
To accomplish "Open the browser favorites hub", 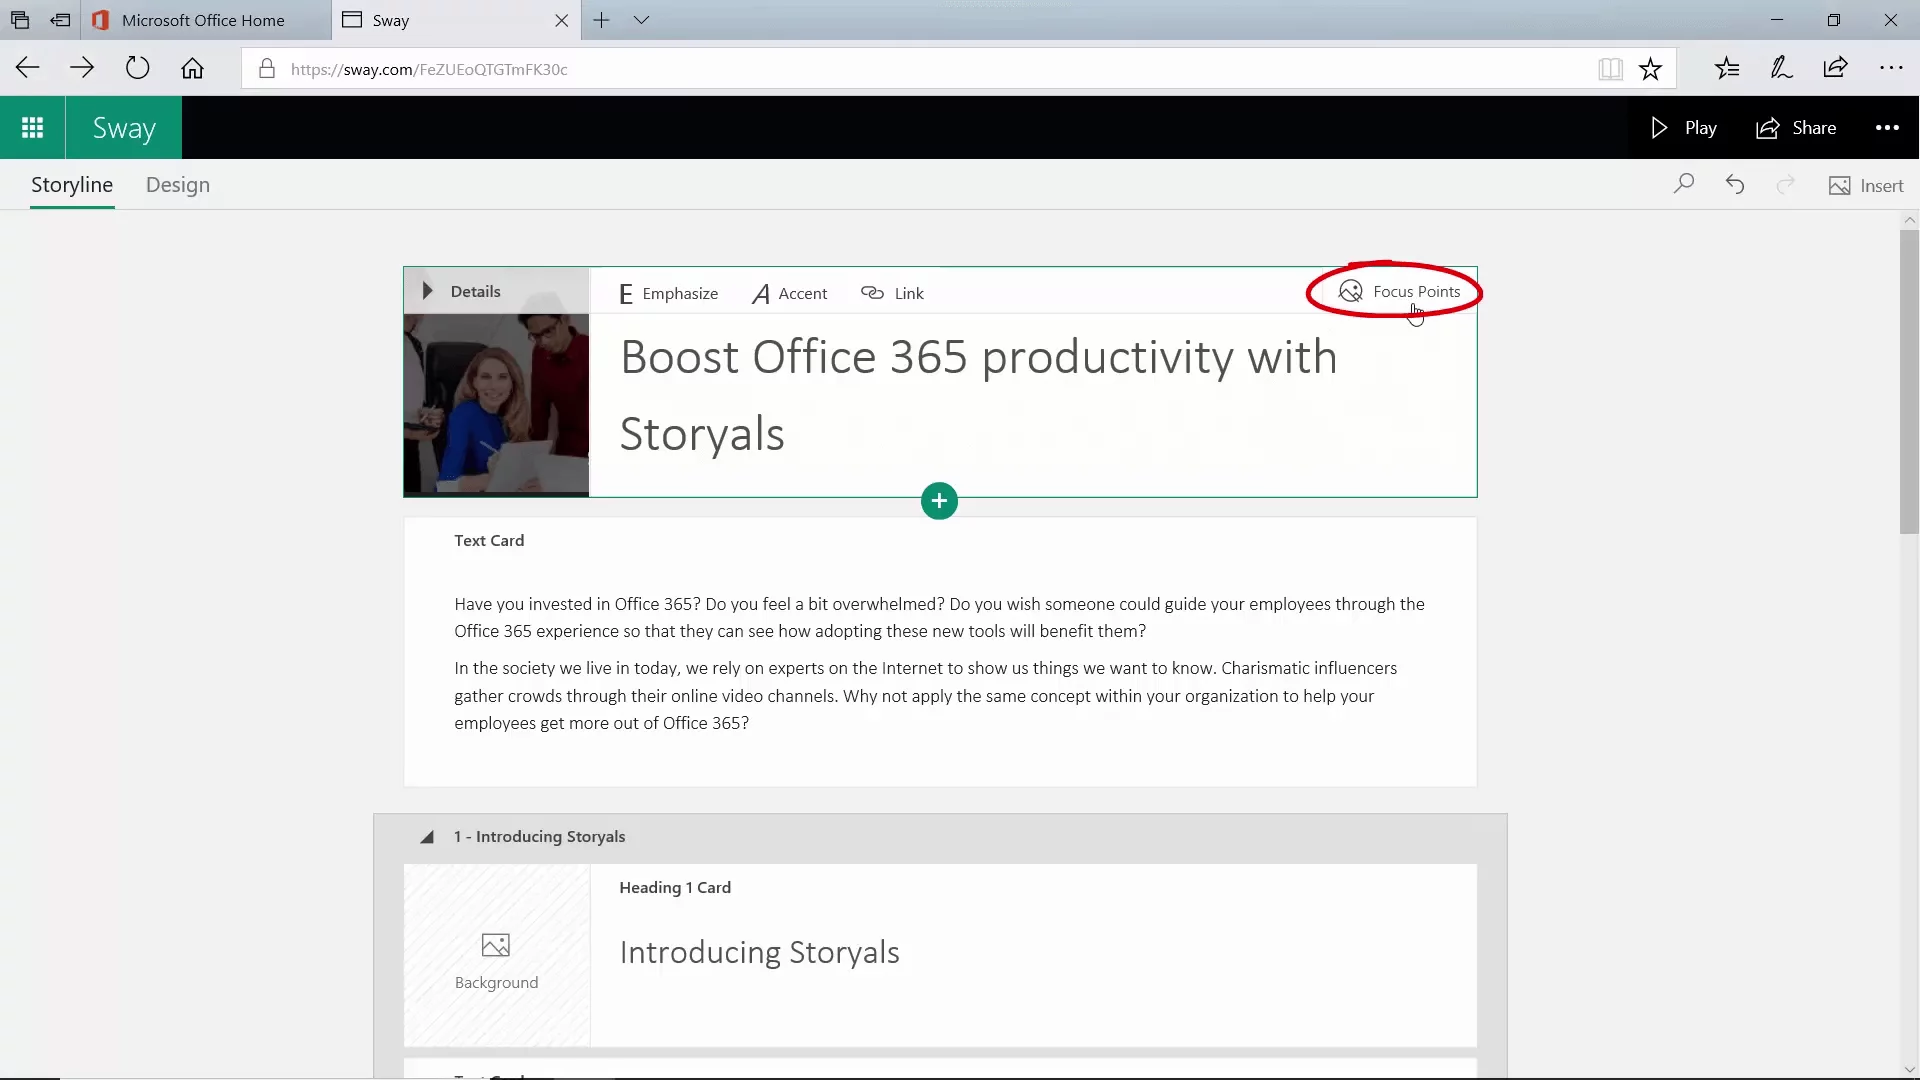I will [1727, 68].
